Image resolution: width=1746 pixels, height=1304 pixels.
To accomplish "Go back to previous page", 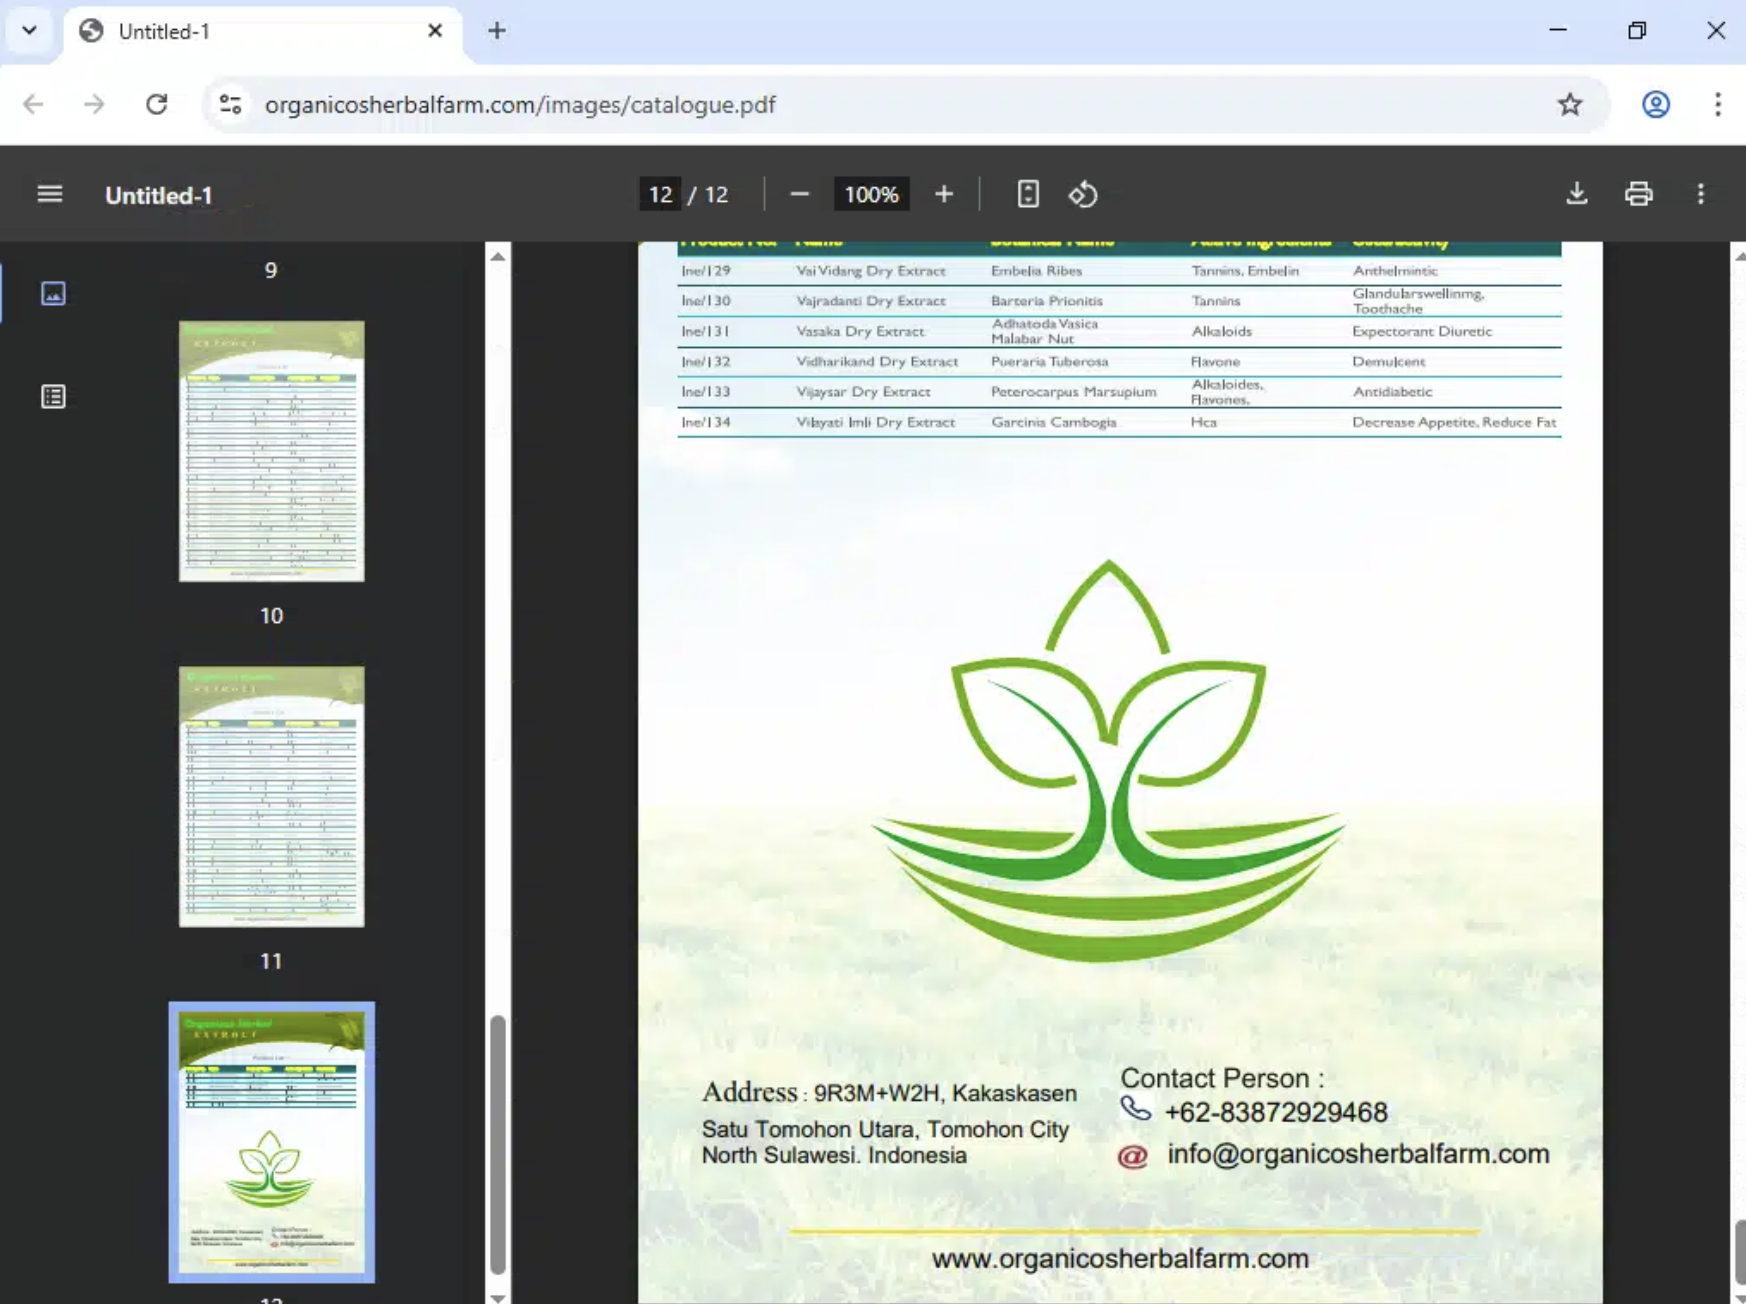I will pos(33,104).
